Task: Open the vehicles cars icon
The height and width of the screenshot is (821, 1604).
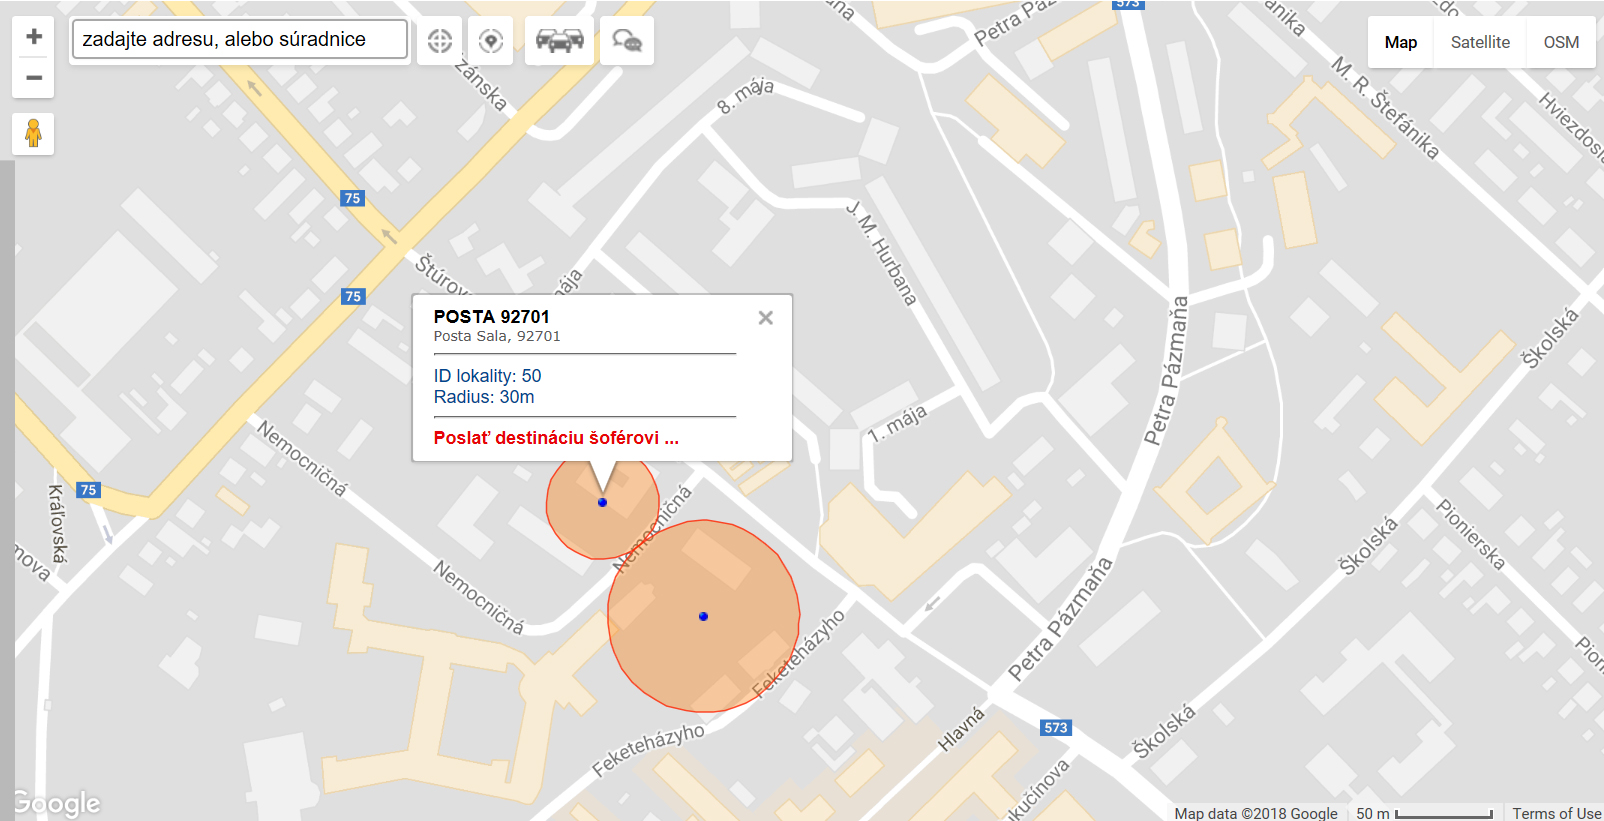Action: pos(559,41)
